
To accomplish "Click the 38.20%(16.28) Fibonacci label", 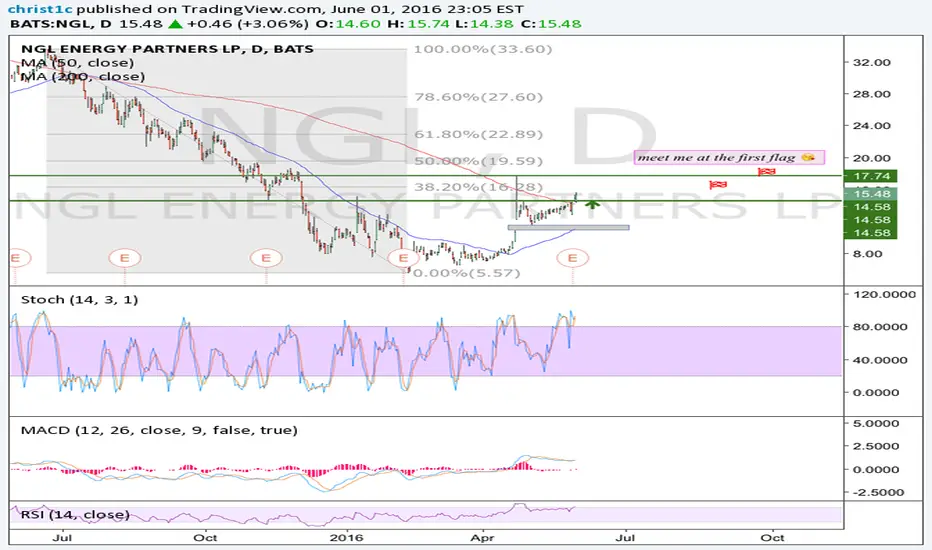I will pos(478,187).
